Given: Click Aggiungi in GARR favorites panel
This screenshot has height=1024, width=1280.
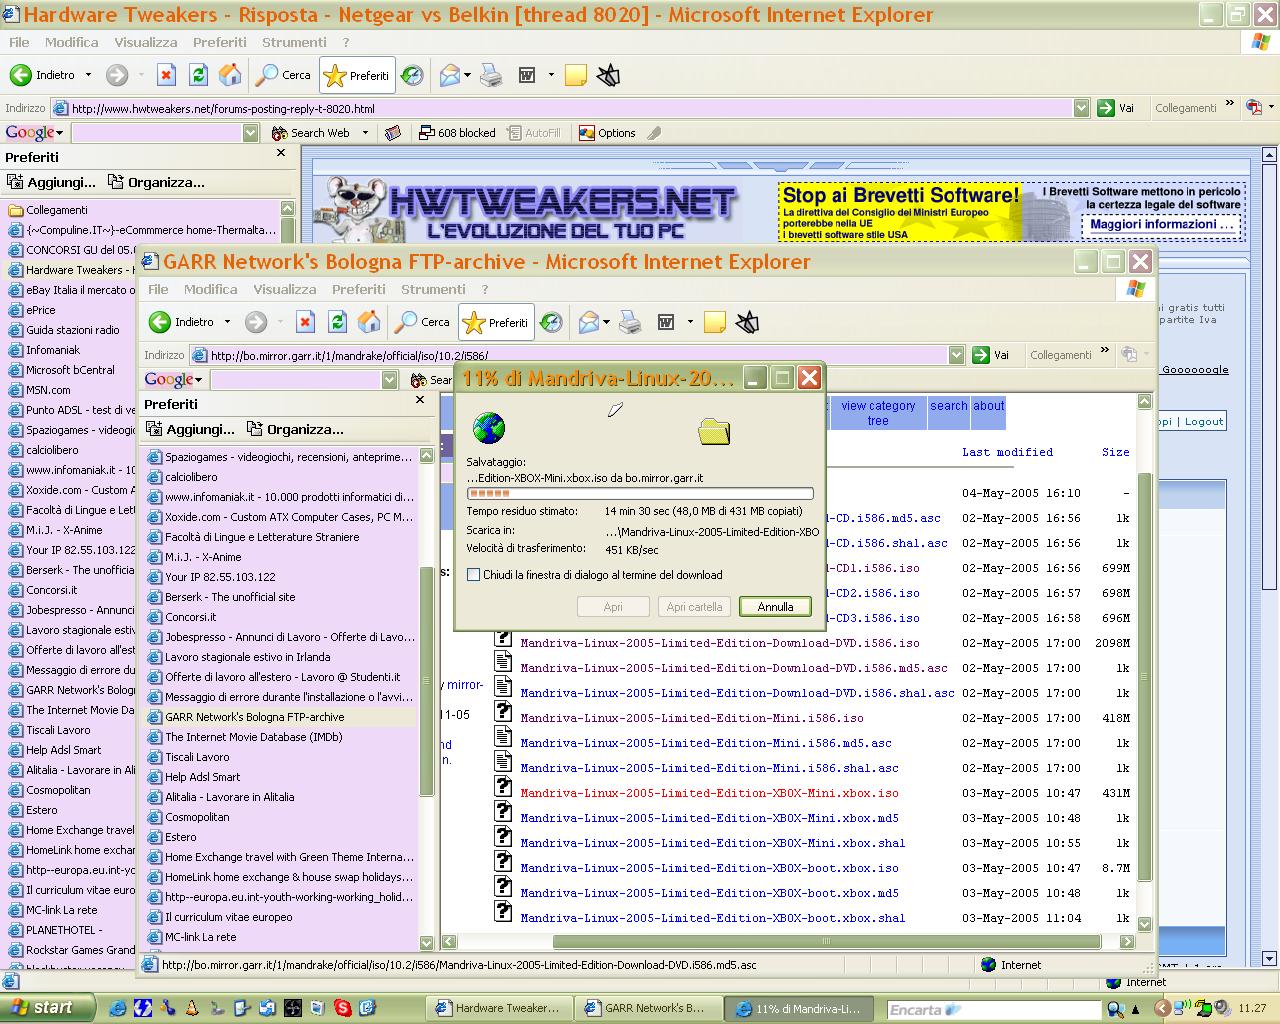Looking at the screenshot, I should pos(190,429).
